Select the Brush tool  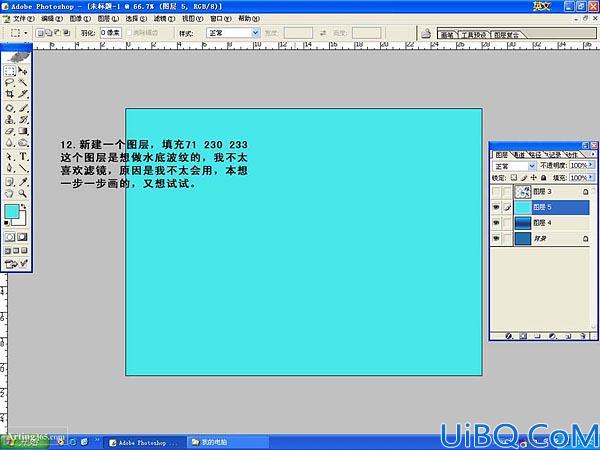click(x=23, y=108)
